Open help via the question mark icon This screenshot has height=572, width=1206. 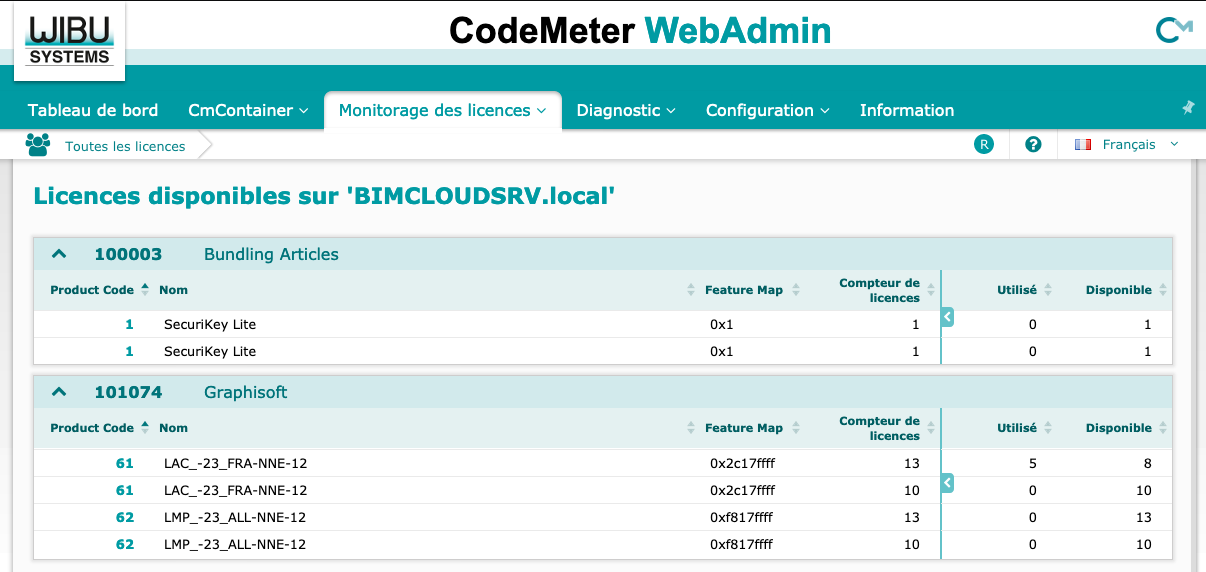coord(1034,145)
